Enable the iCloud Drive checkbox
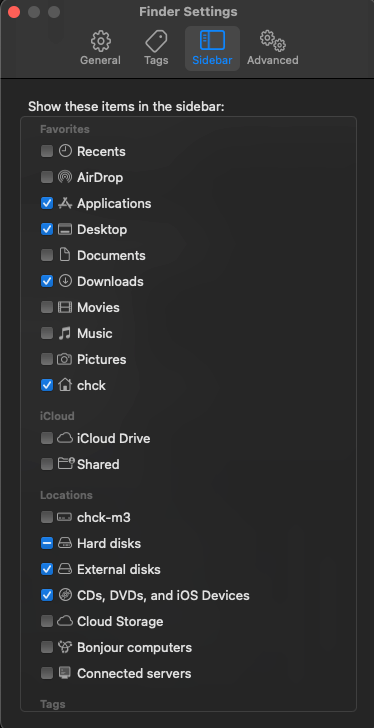Screen dimensions: 374x728 coord(47,438)
